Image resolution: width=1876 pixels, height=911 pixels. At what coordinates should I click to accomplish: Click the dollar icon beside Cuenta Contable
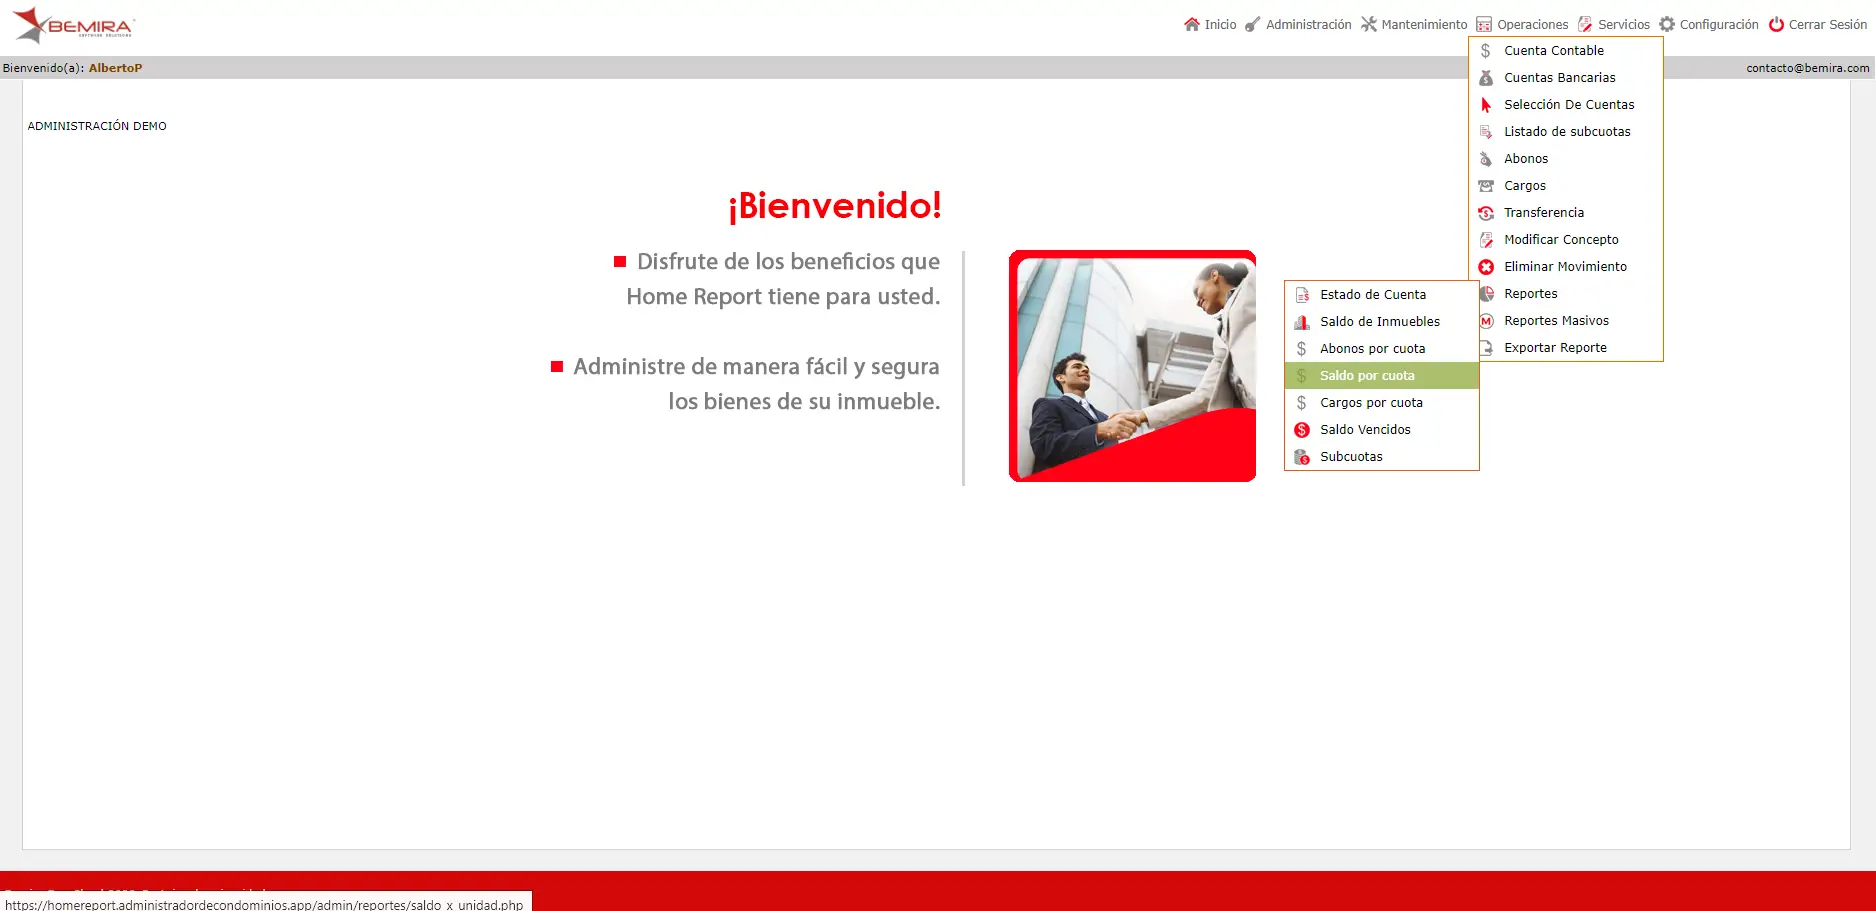click(x=1486, y=51)
